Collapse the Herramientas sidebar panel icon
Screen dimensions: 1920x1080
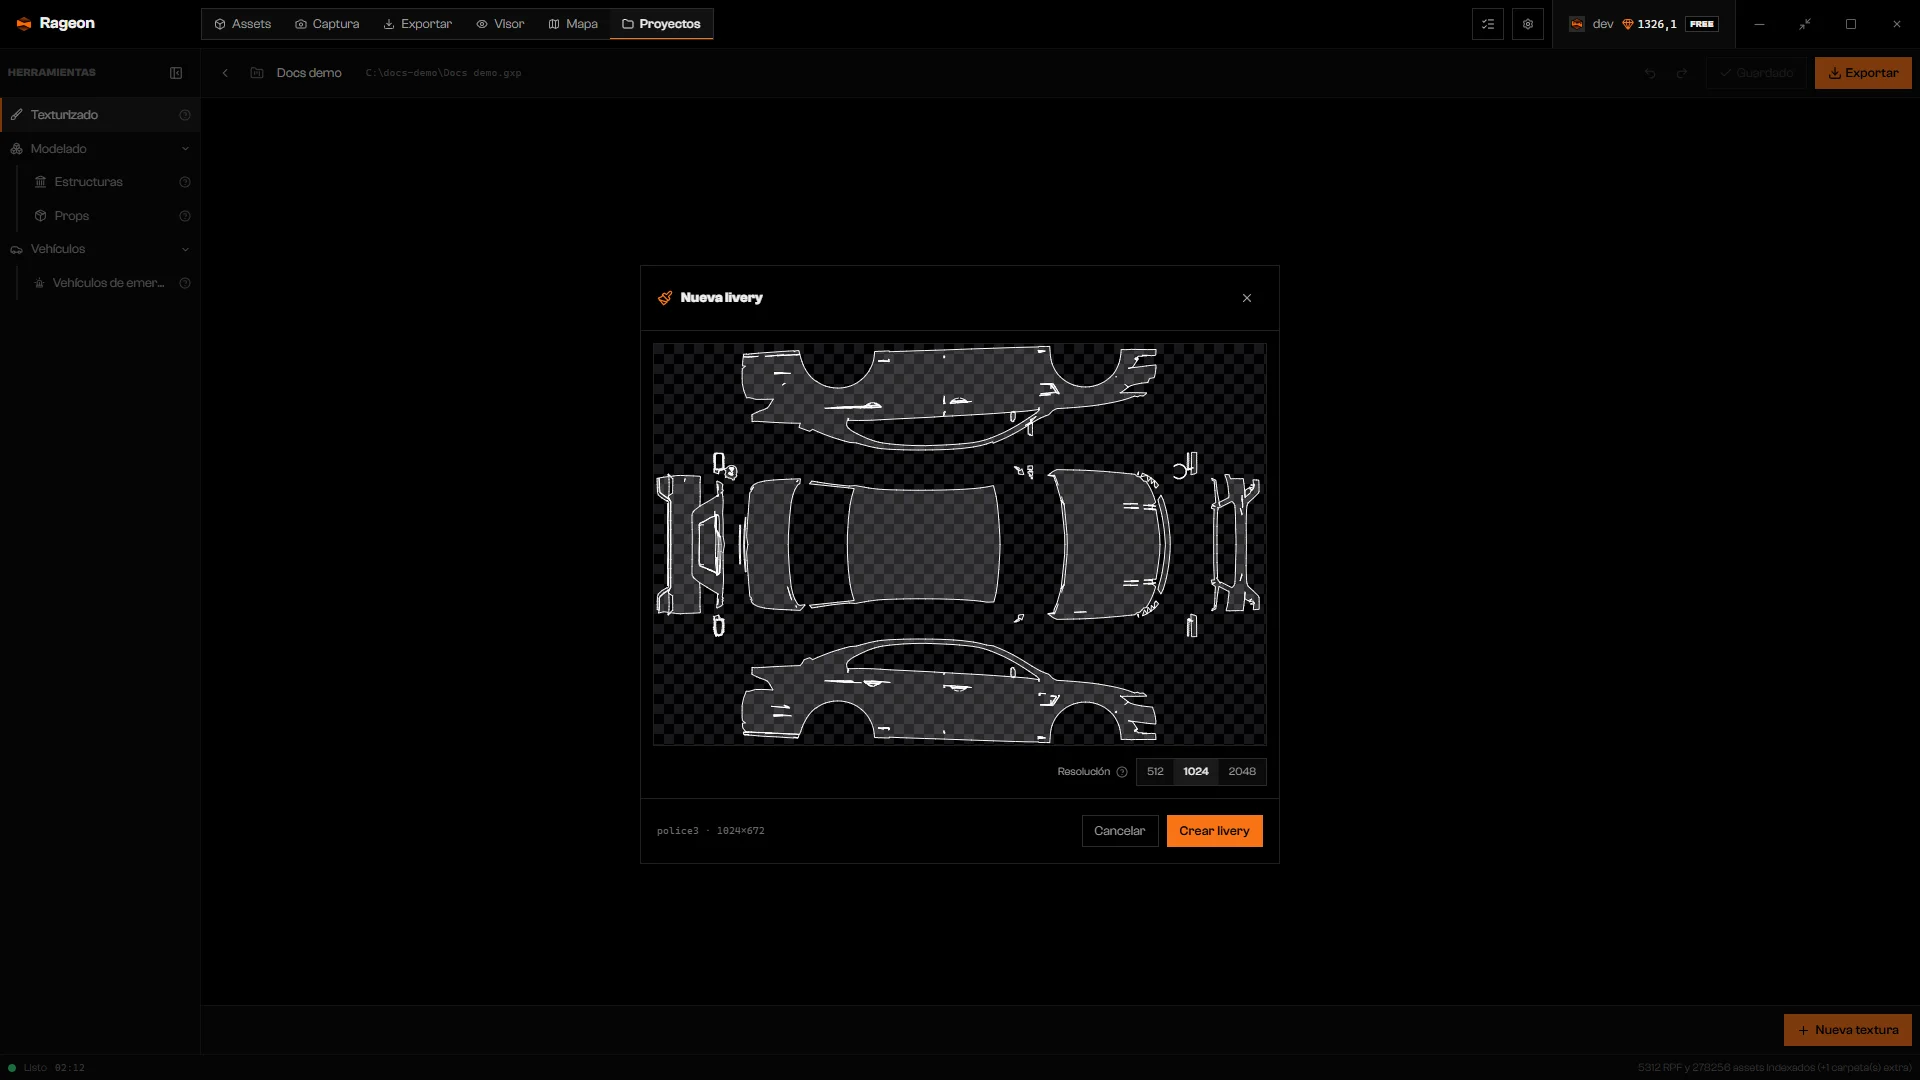click(176, 73)
